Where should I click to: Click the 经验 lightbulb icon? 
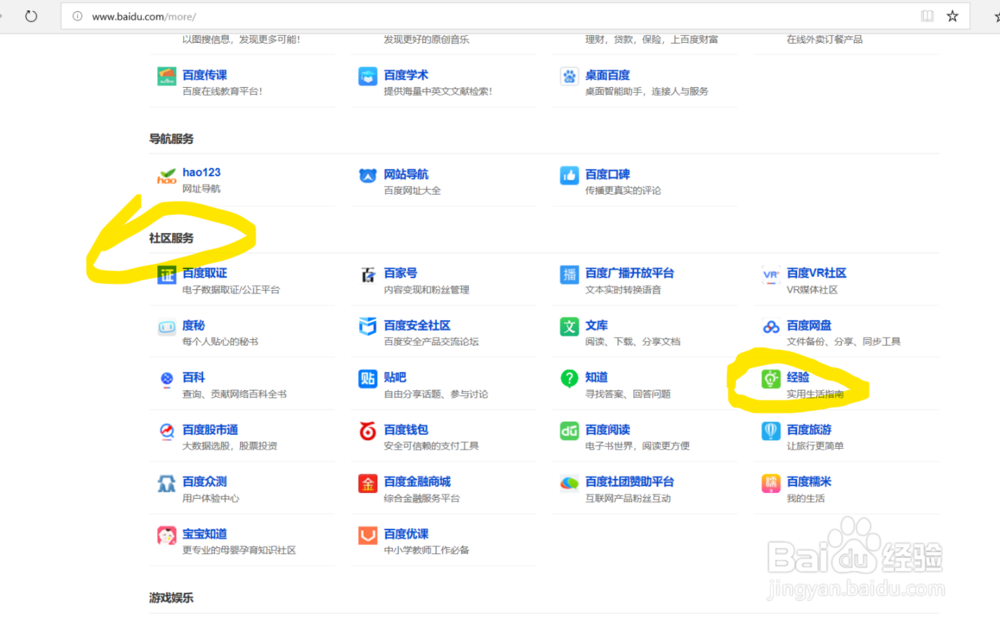click(x=770, y=379)
